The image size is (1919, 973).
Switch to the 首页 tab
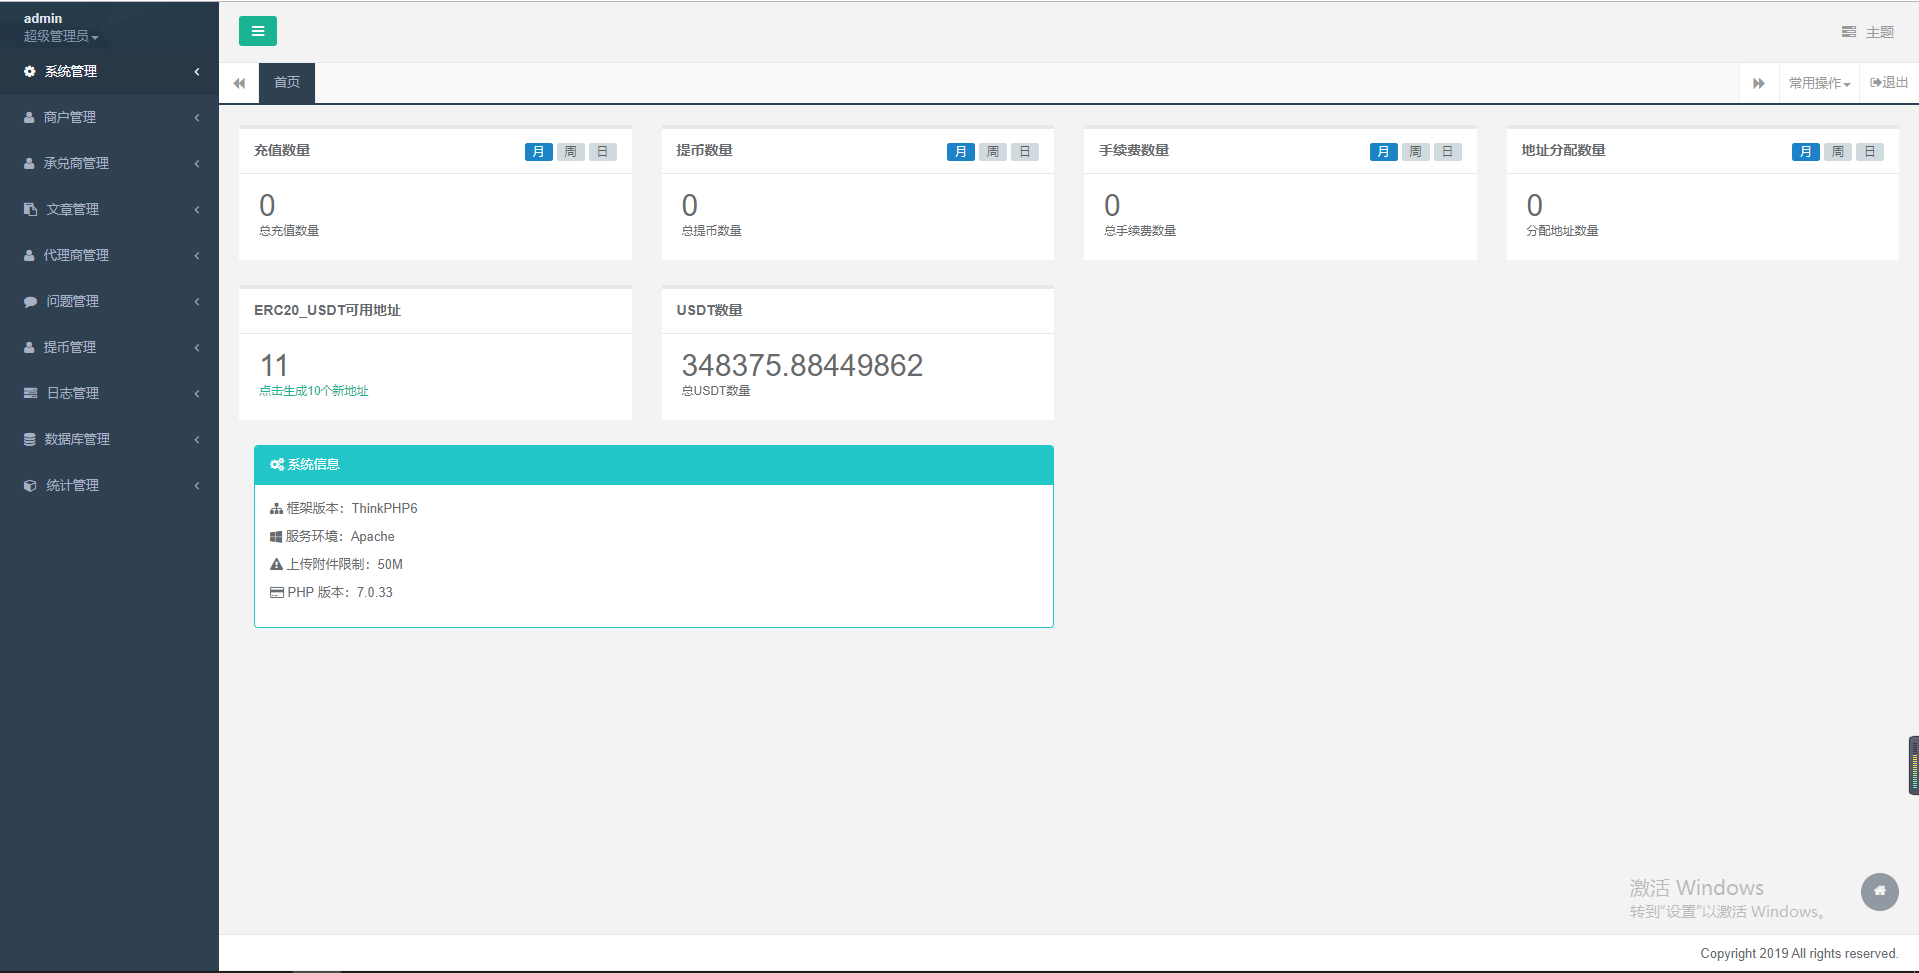point(287,83)
